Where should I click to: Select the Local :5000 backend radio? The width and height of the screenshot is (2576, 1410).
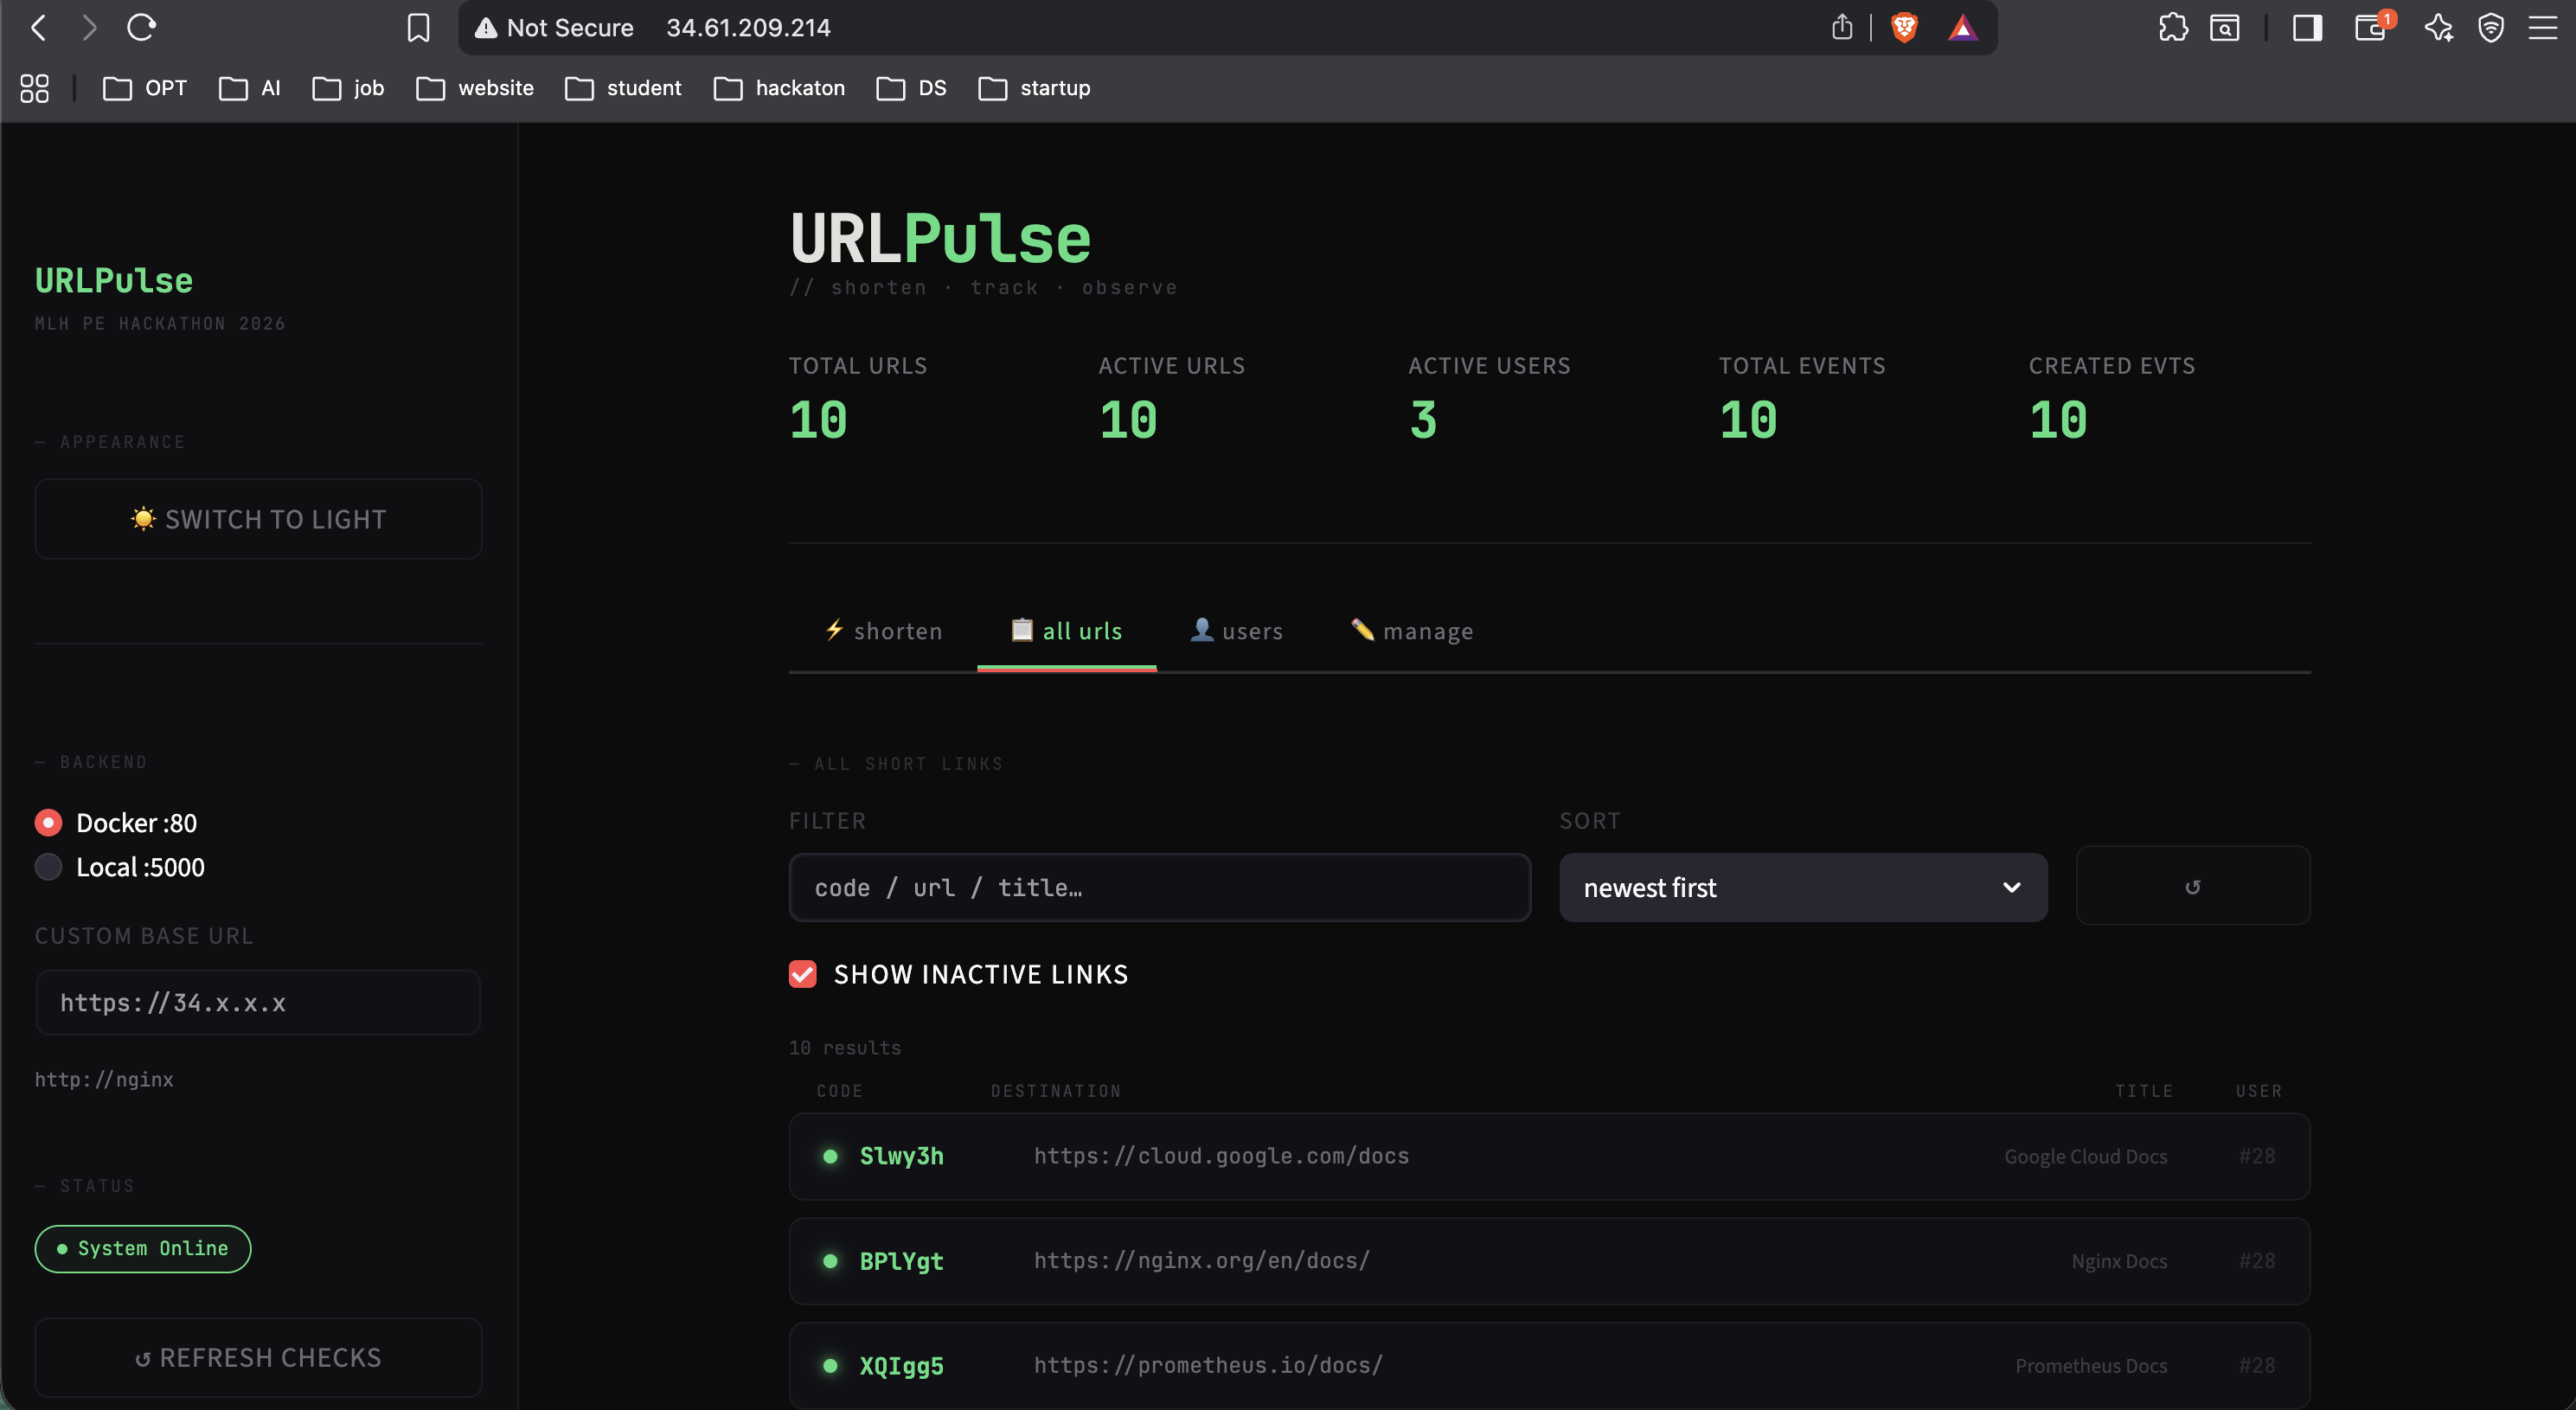(x=48, y=866)
